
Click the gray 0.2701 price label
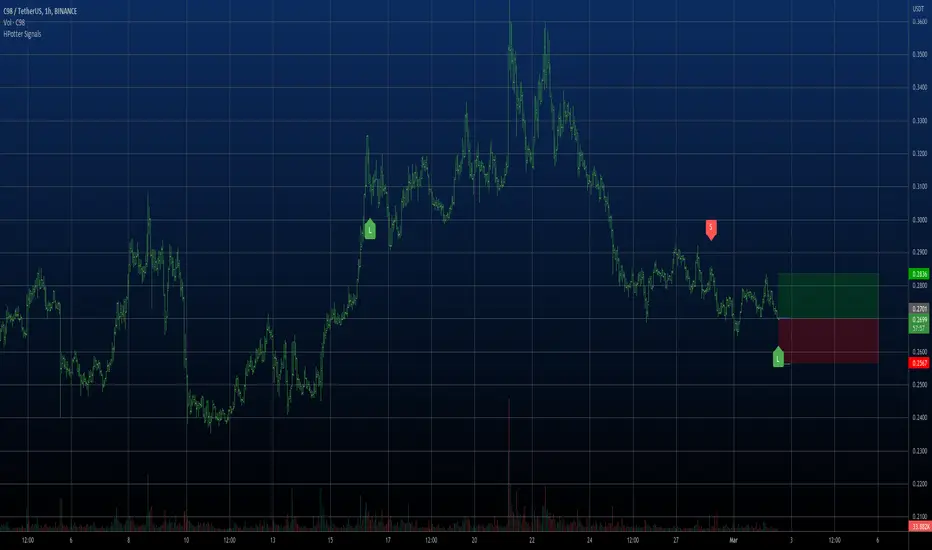(x=919, y=309)
